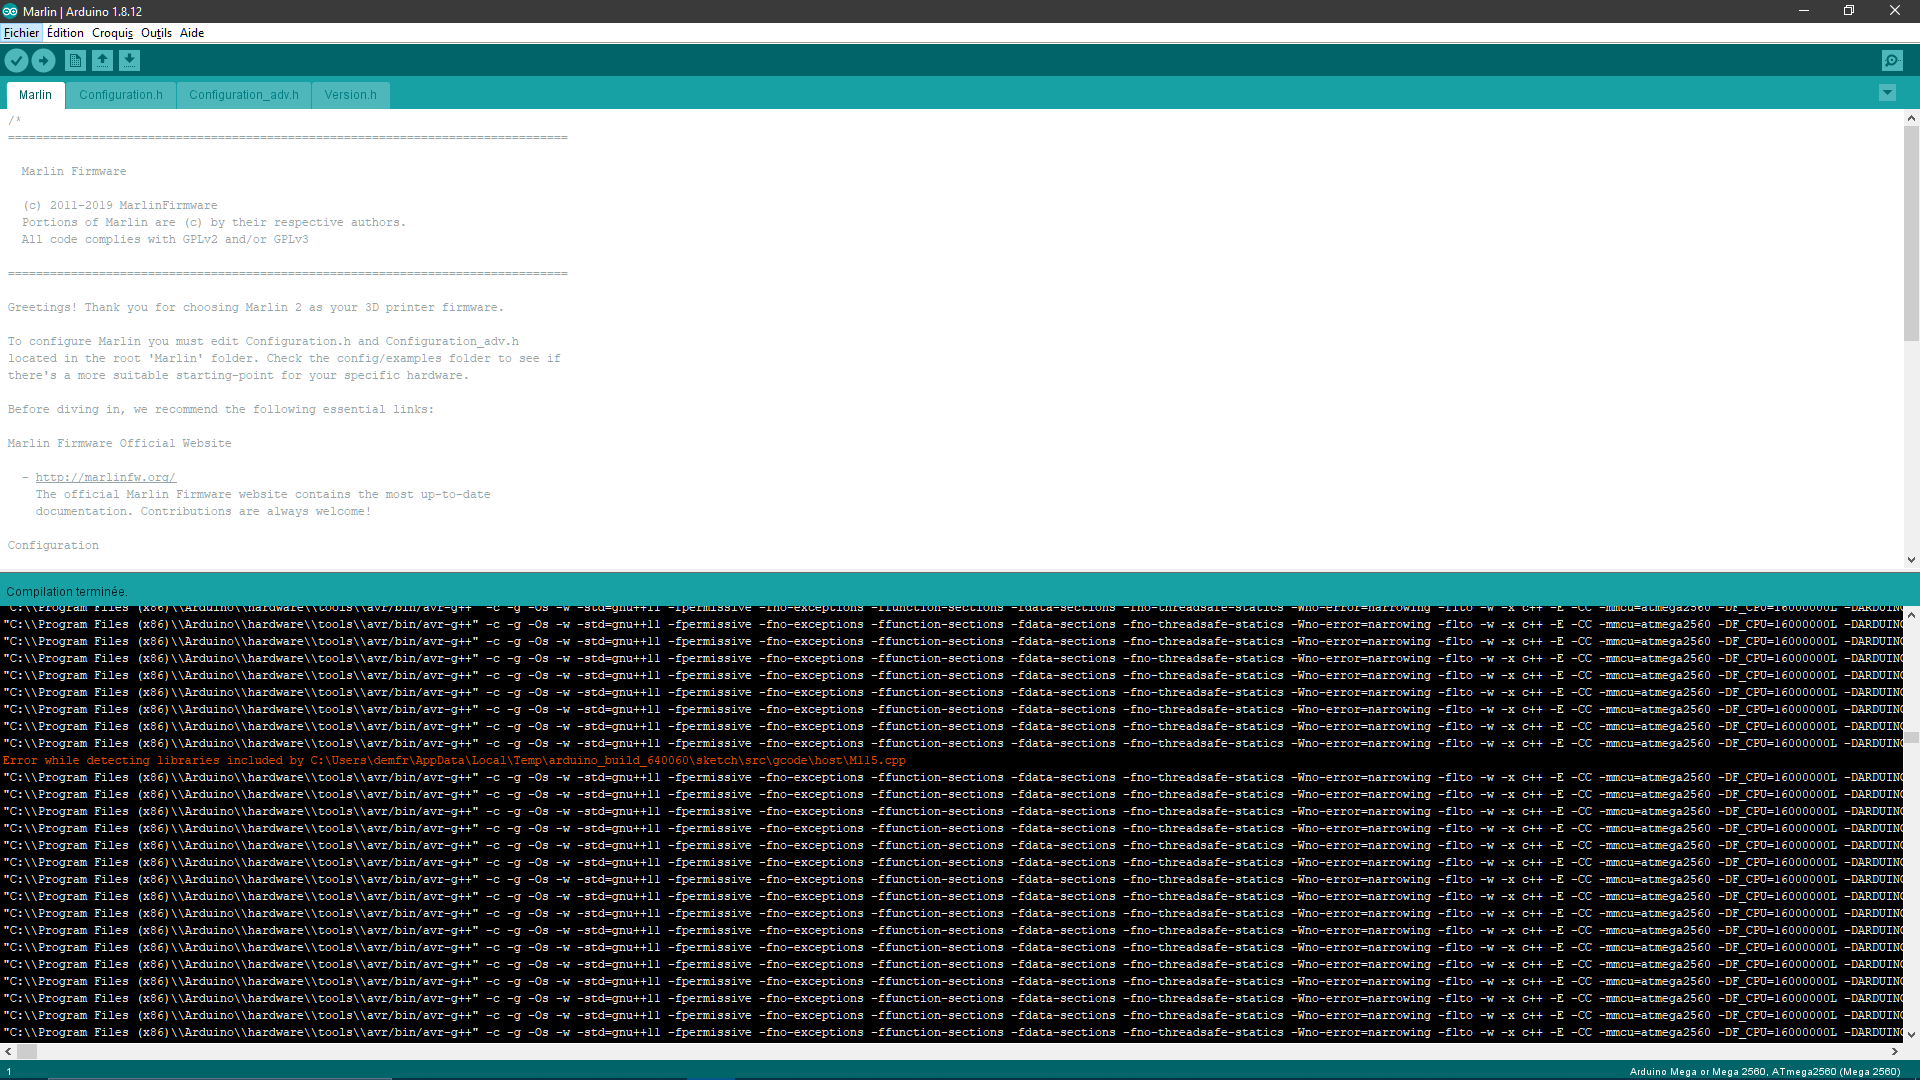Click the 'Compilation terminée.' status message
The height and width of the screenshot is (1080, 1920).
tap(67, 592)
